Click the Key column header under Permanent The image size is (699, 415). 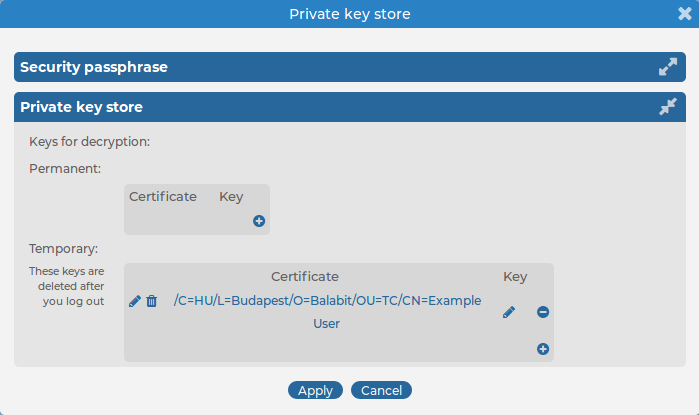(231, 197)
